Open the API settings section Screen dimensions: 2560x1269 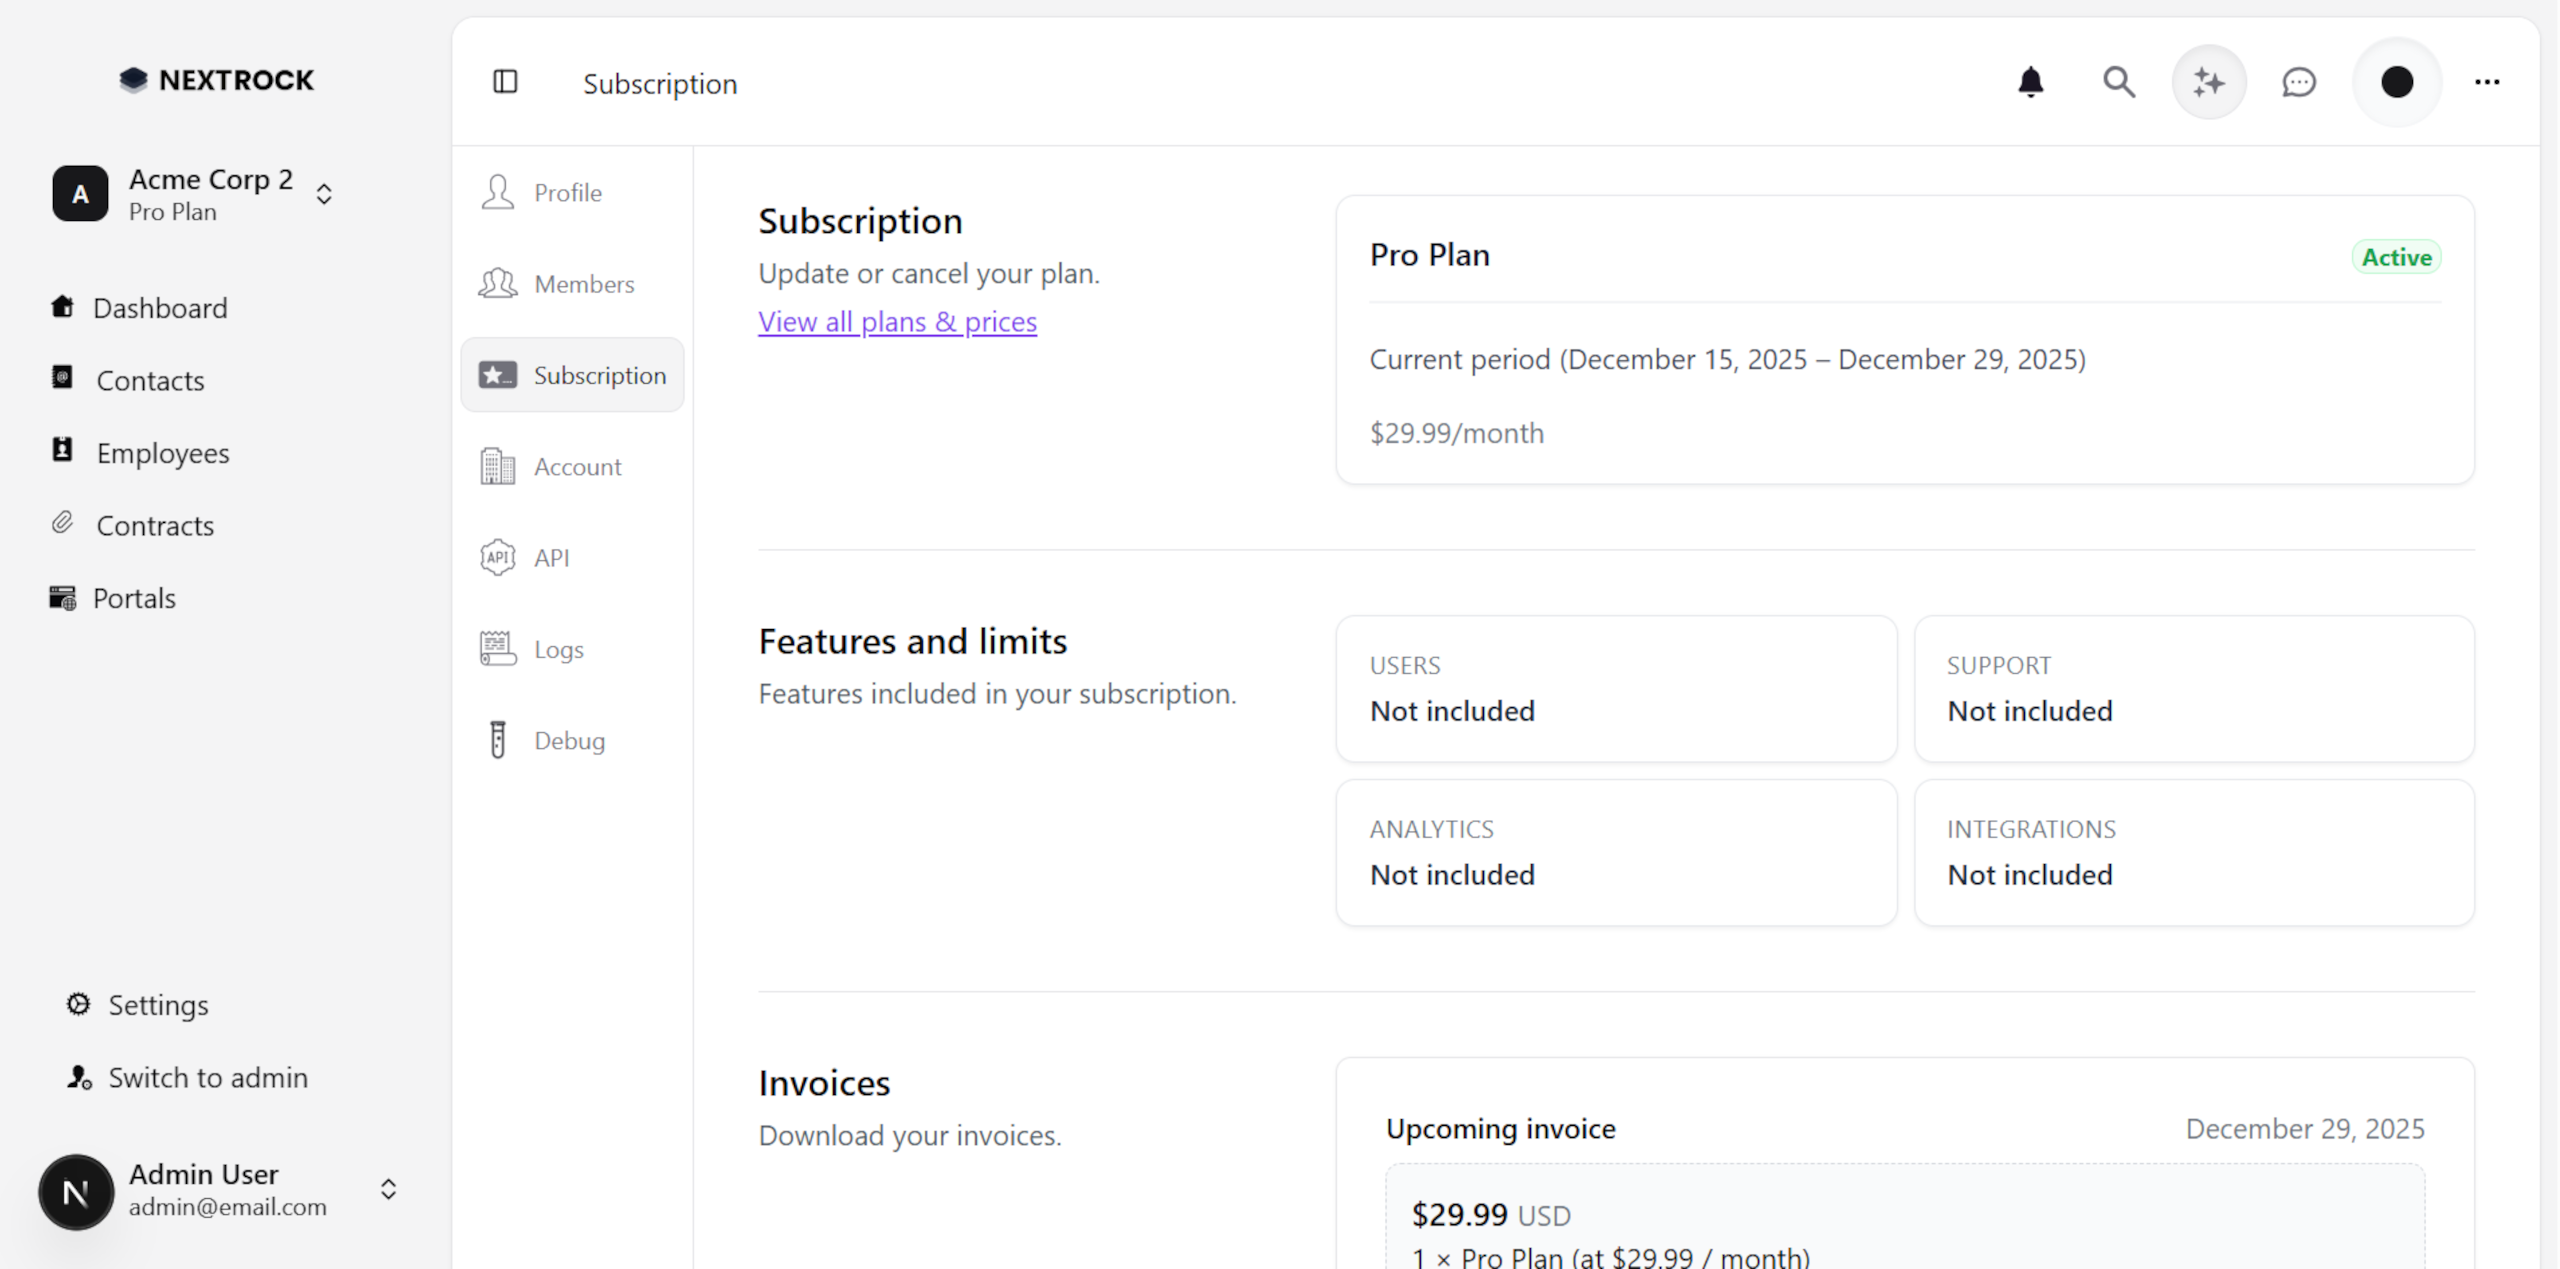pos(551,557)
